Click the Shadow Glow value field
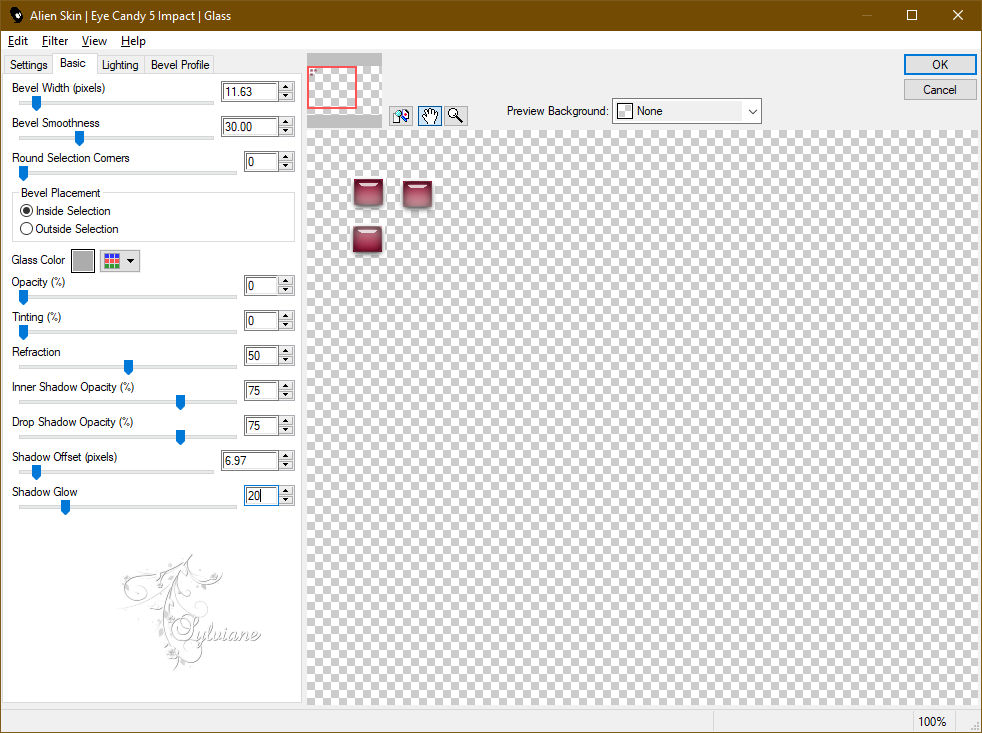 click(x=261, y=496)
